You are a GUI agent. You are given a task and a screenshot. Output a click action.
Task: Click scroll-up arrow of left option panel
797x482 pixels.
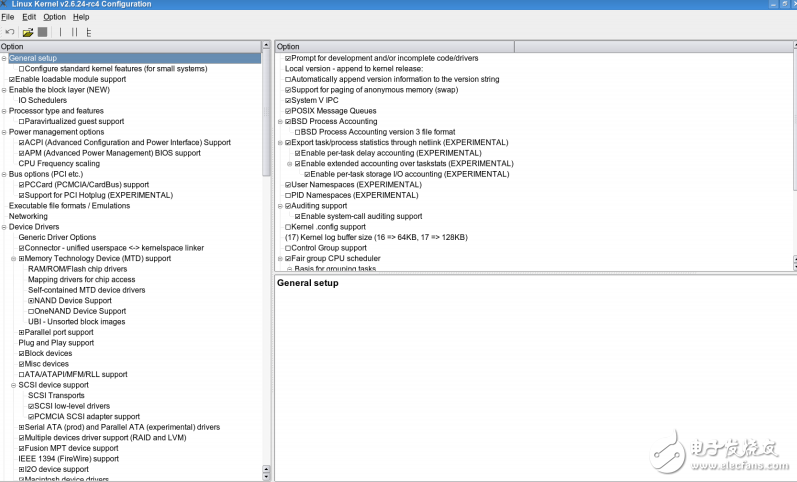pyautogui.click(x=266, y=46)
